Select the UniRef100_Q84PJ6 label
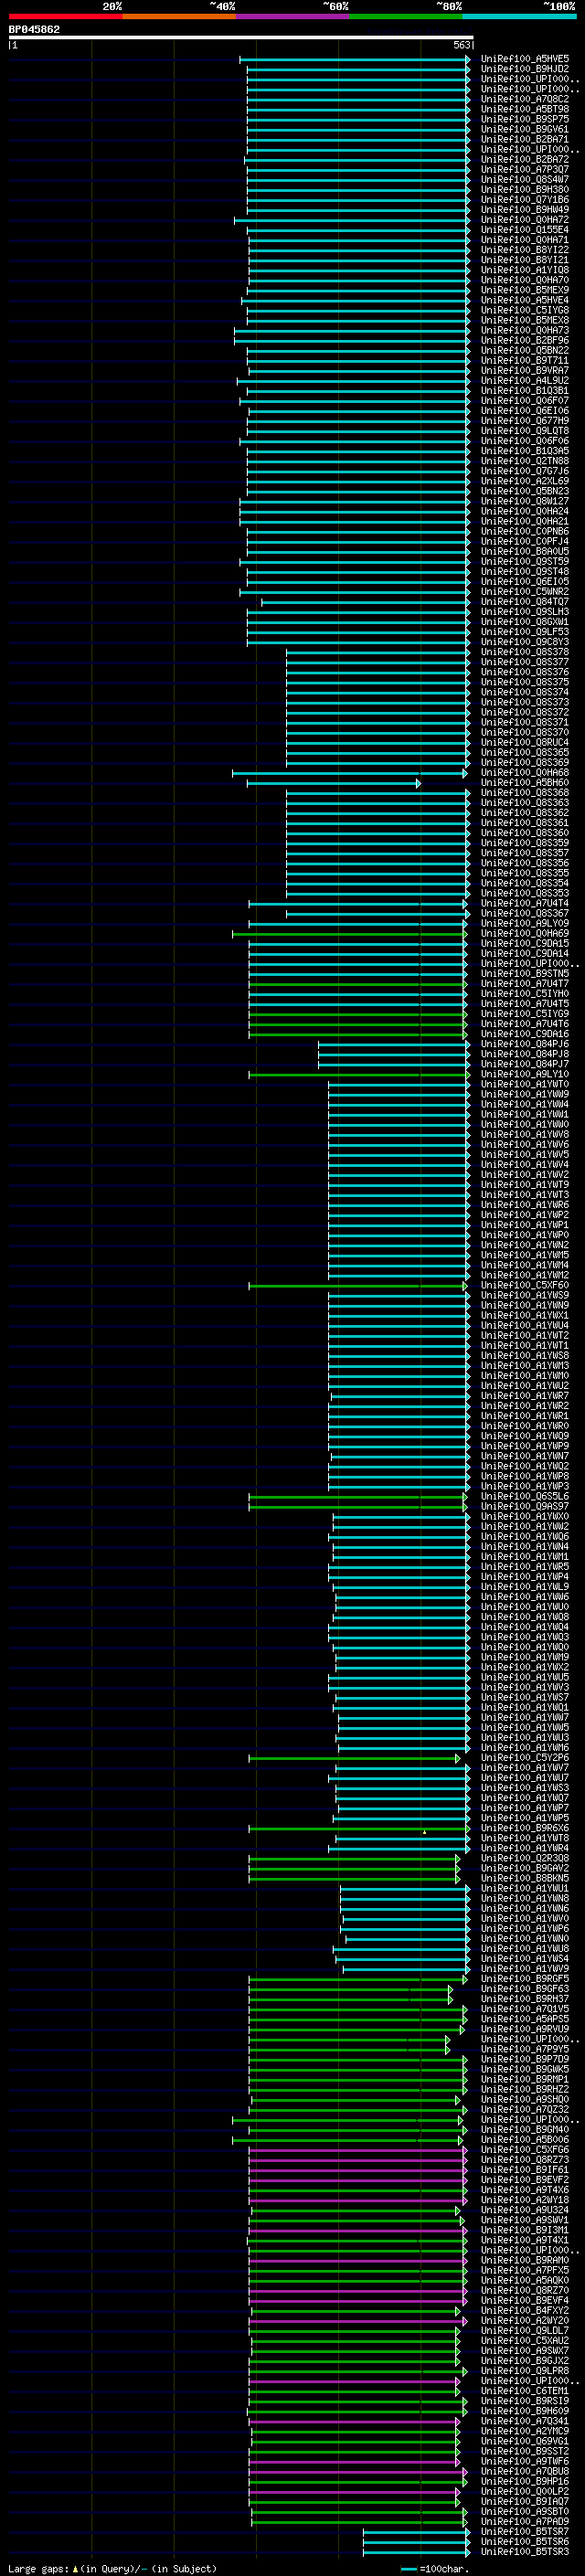585x2576 pixels. point(524,1044)
